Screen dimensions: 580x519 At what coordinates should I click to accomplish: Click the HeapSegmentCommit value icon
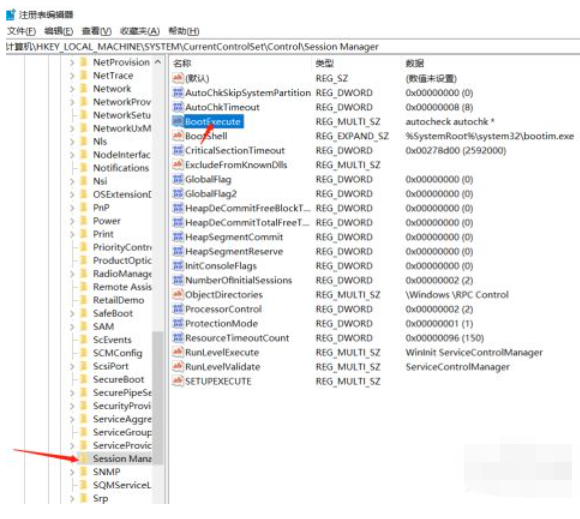[178, 237]
